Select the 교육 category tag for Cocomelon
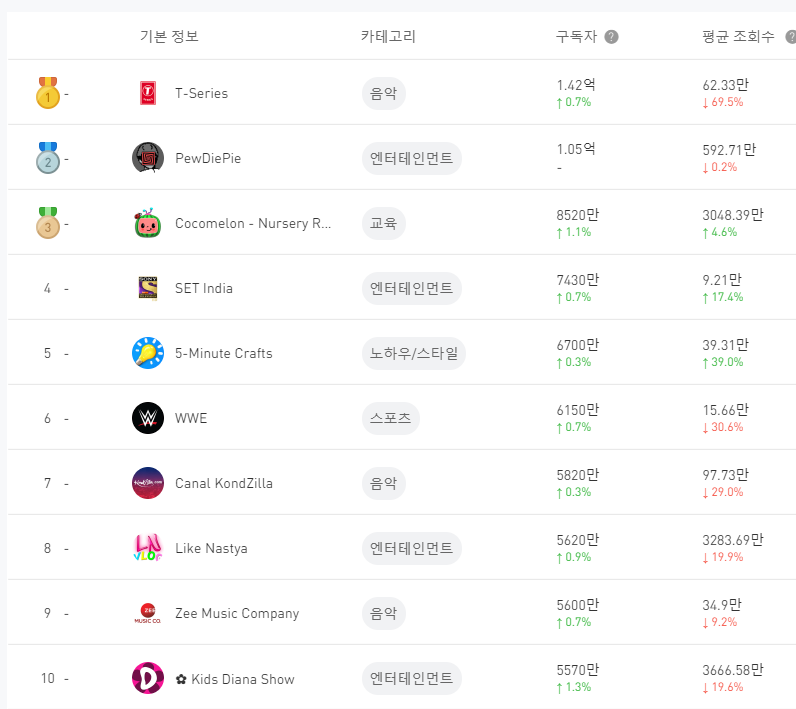 (384, 223)
